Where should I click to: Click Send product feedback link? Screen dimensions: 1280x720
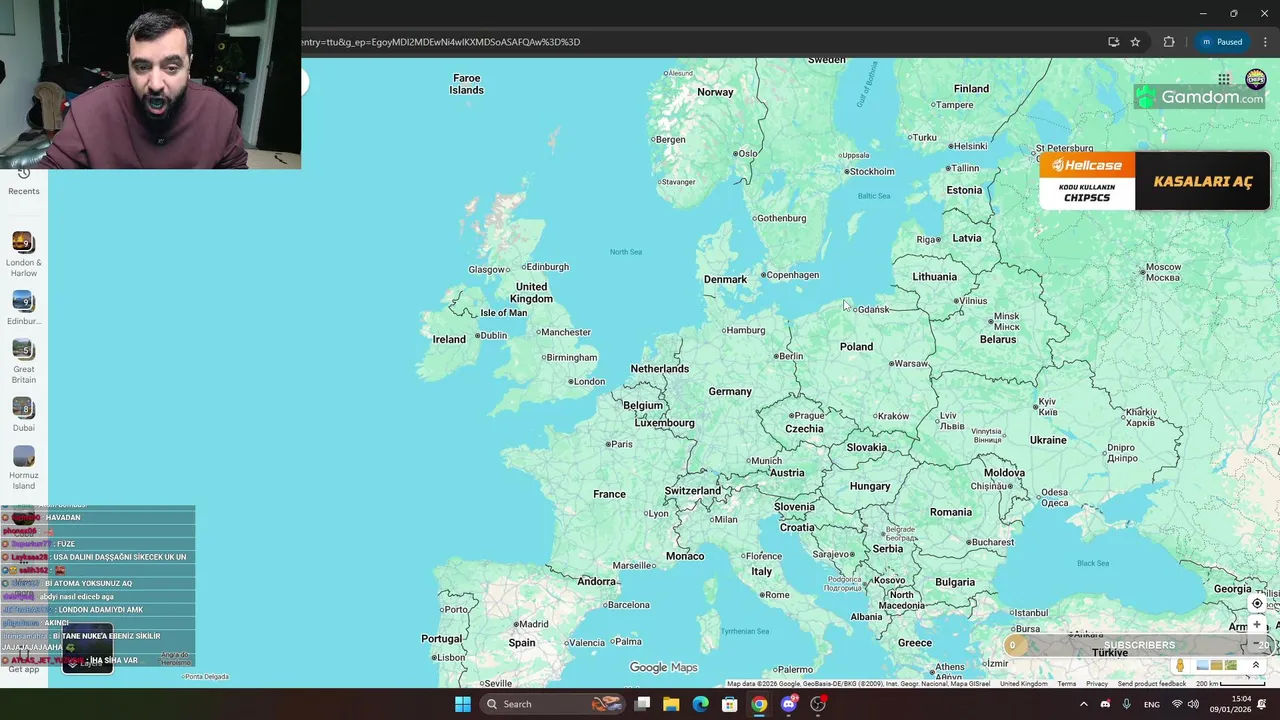pyautogui.click(x=1152, y=684)
